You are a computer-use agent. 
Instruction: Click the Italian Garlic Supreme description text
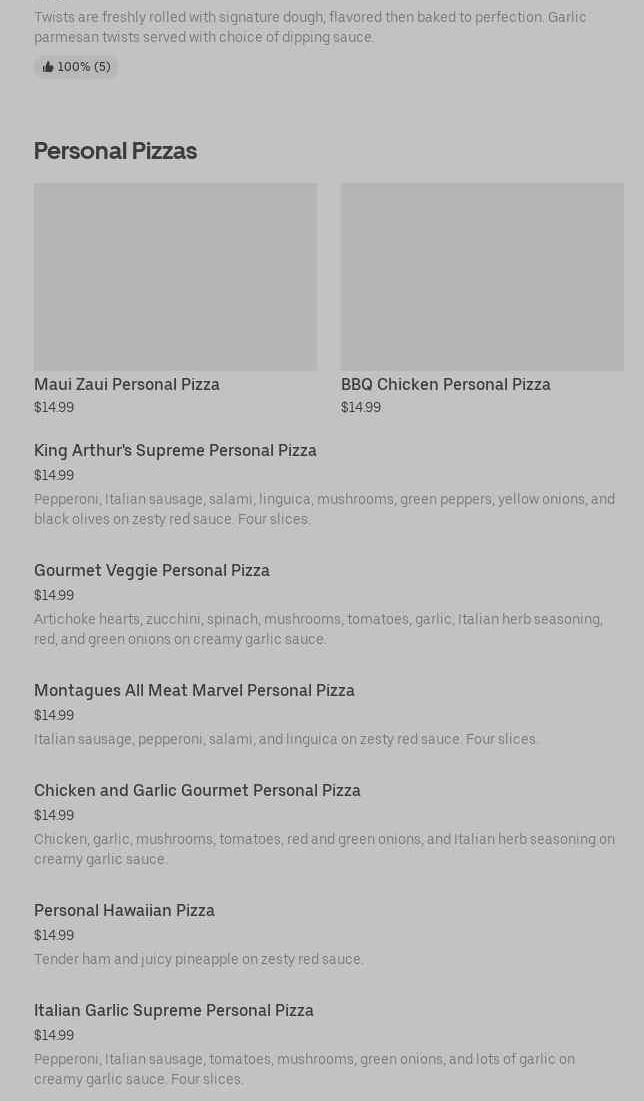(304, 1069)
